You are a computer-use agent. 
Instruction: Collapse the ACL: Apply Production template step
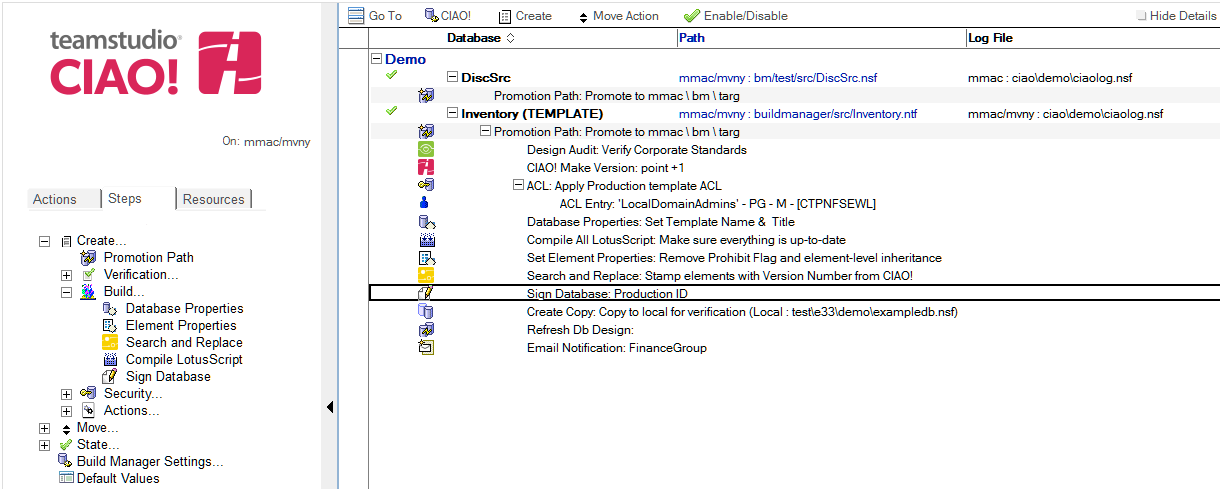point(518,186)
